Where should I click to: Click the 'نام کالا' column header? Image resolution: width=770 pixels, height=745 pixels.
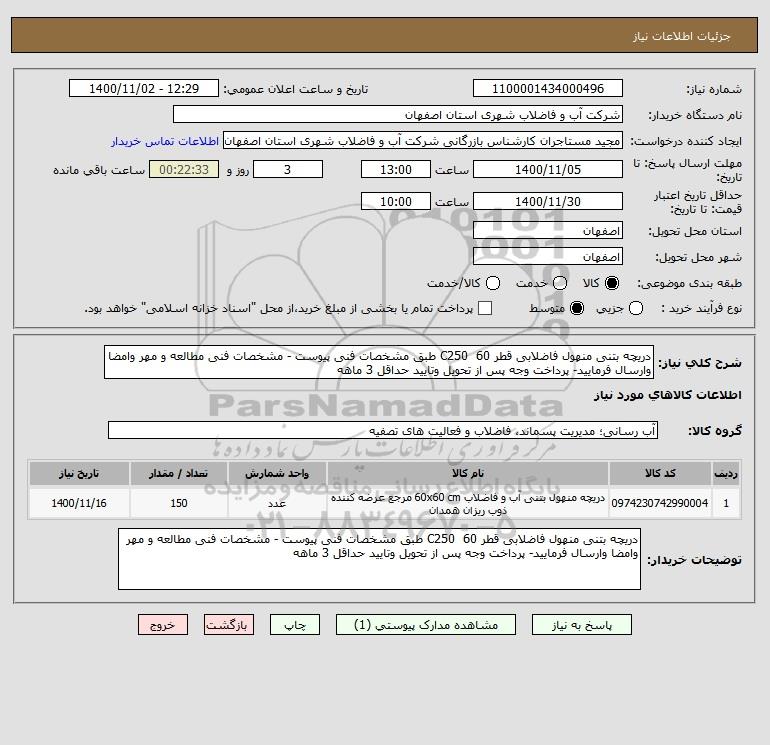coord(468,473)
